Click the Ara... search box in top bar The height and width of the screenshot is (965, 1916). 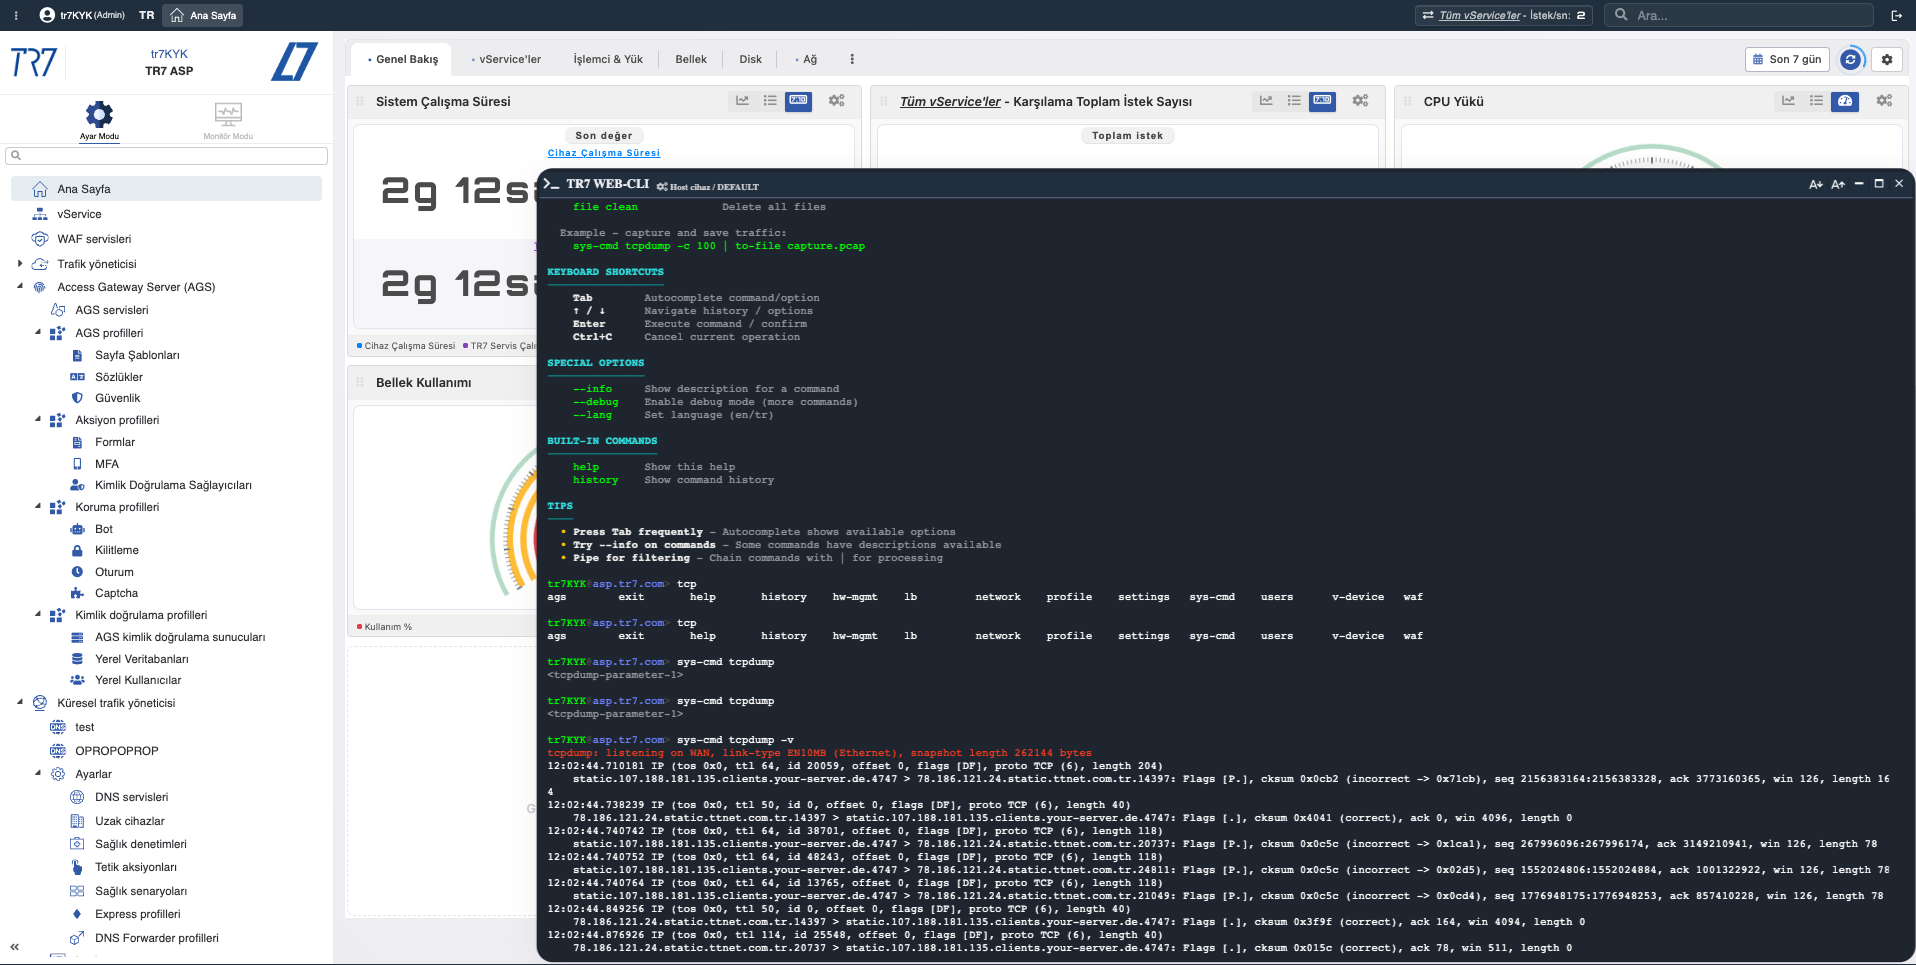pos(1739,15)
